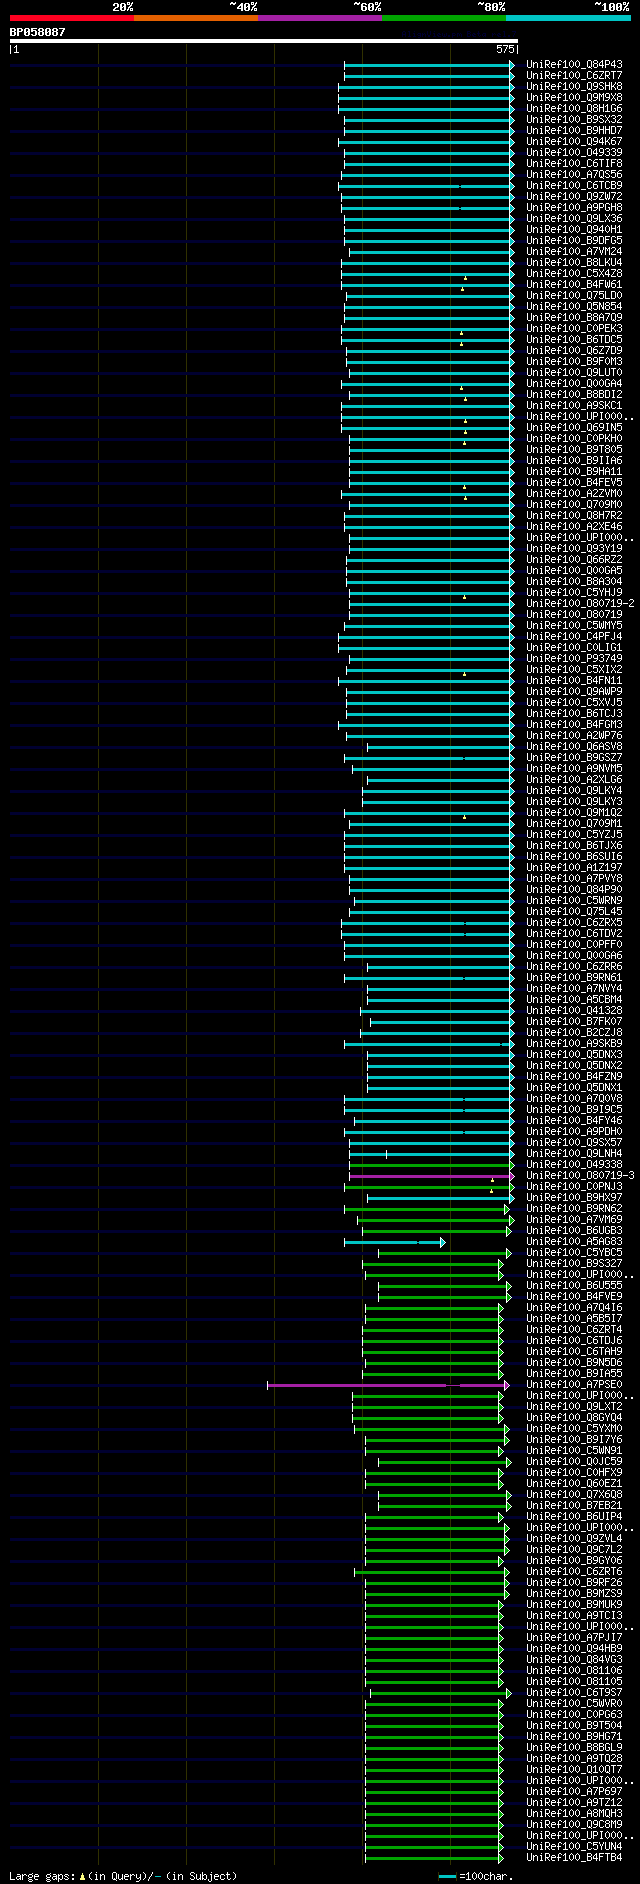Screen dimensions: 640x1884
Task: Select UniRef100_O49338 label
Action: (574, 1165)
